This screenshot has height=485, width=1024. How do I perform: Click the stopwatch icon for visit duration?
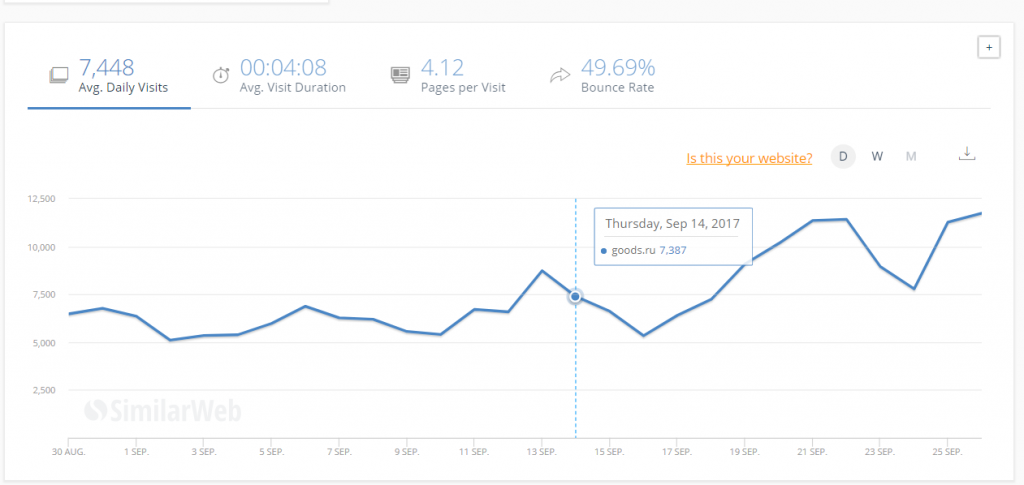coord(220,75)
